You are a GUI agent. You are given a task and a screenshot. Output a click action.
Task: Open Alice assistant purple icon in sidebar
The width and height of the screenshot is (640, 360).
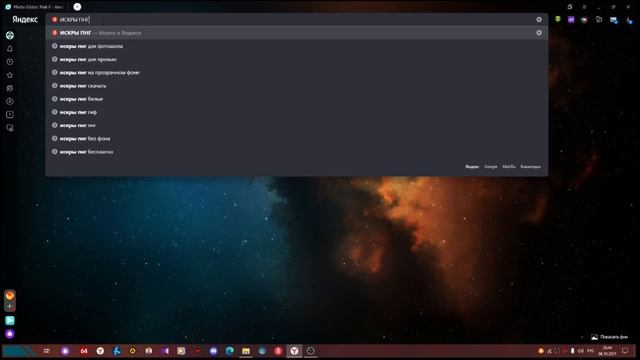coord(10,334)
